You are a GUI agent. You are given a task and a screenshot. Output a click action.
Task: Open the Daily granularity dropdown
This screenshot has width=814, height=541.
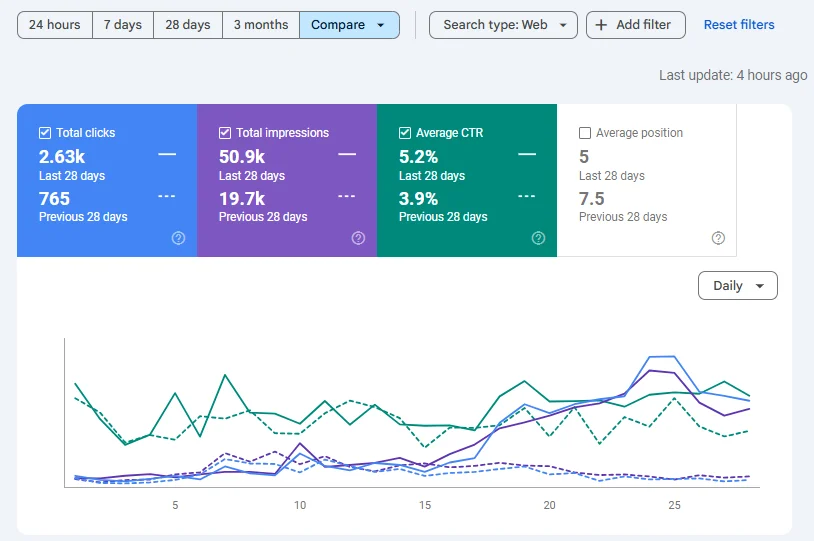point(738,286)
